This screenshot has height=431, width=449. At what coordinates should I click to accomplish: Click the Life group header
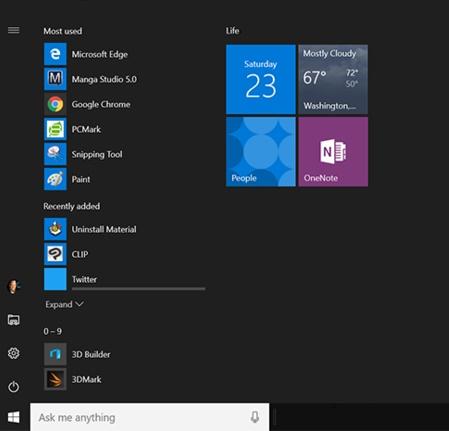tap(232, 31)
